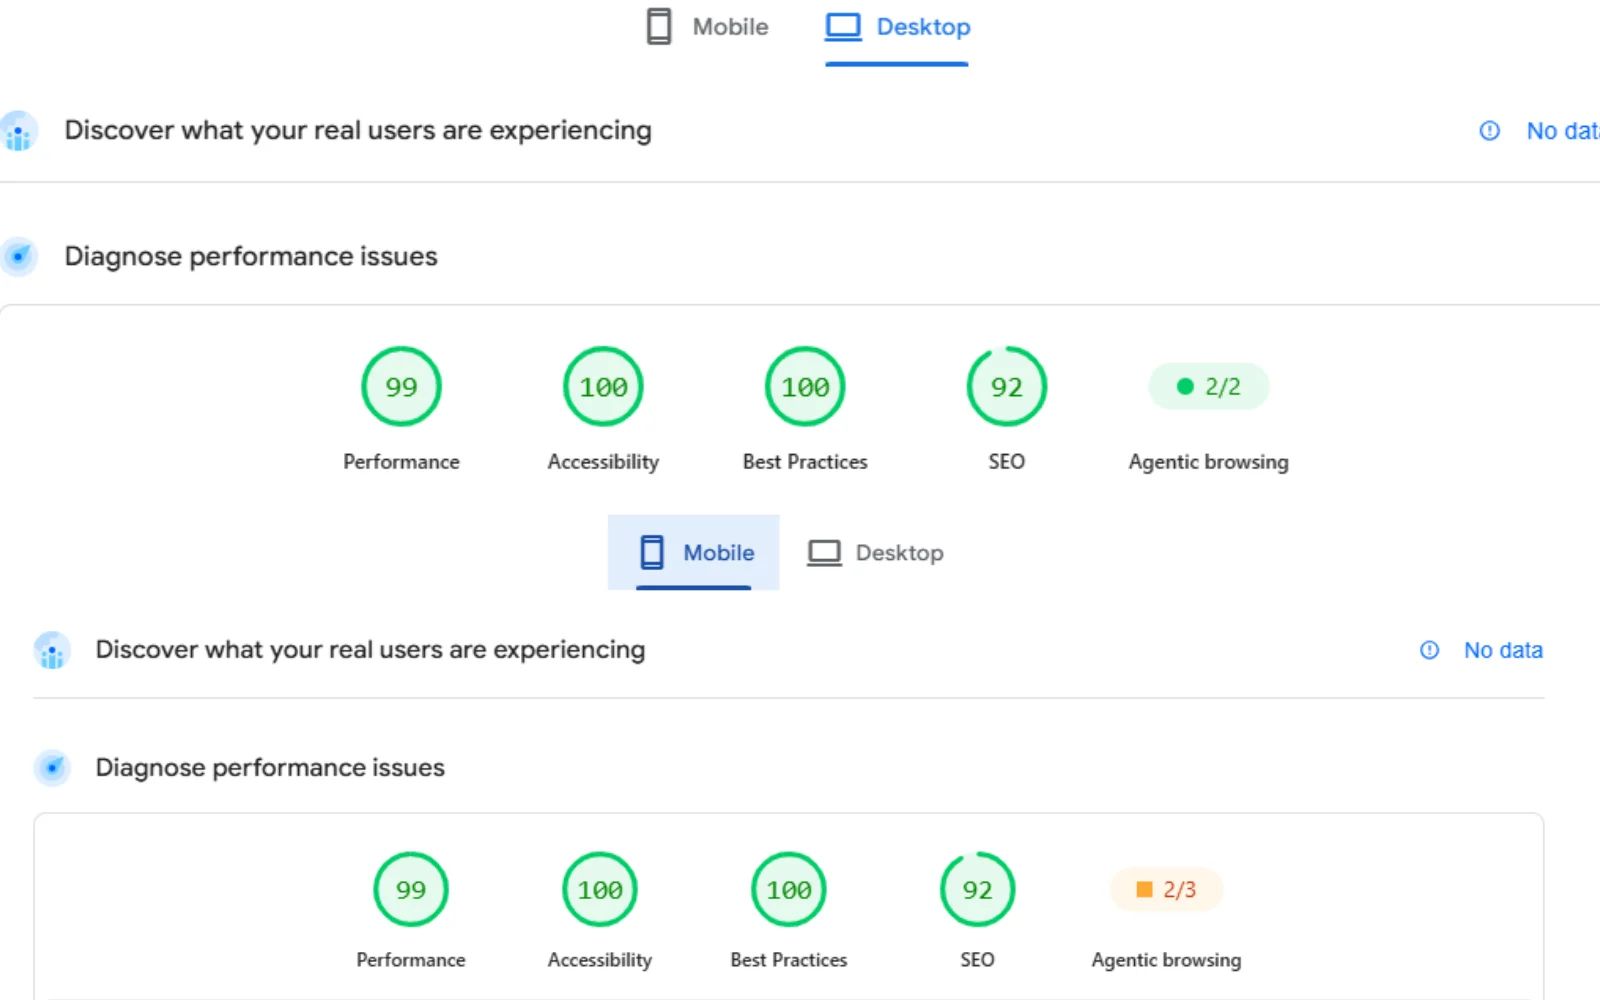Image resolution: width=1600 pixels, height=1000 pixels.
Task: Open the Performance score 99 gauge in the top report
Action: coord(401,386)
